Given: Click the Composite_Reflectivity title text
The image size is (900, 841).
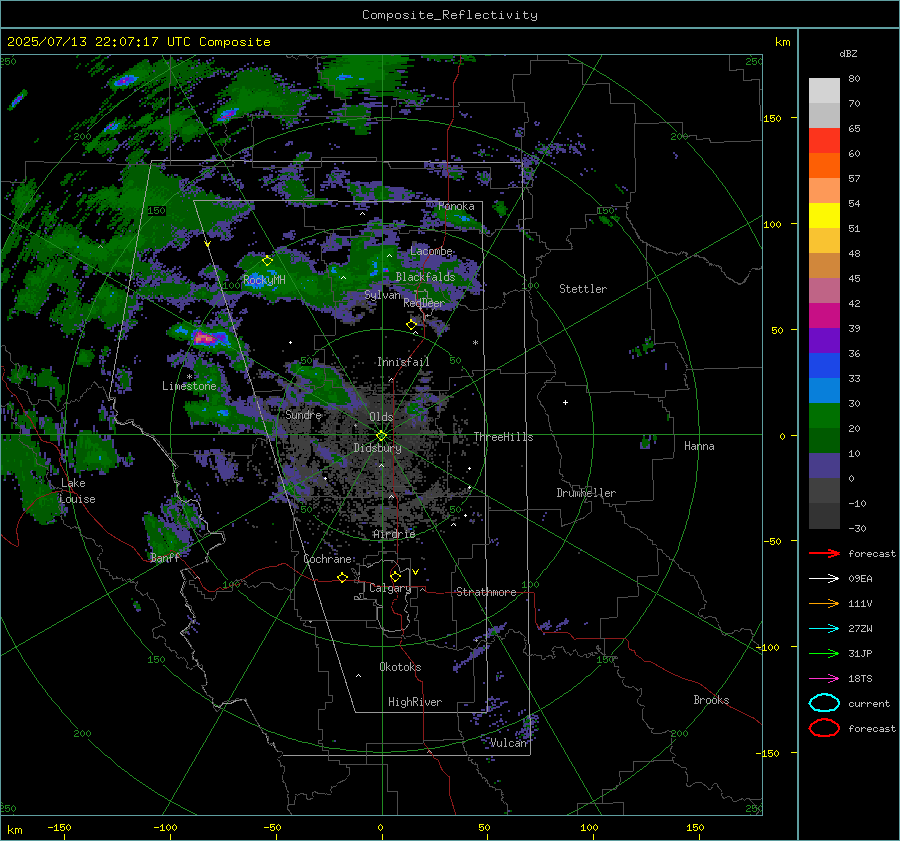Looking at the screenshot, I should [450, 15].
